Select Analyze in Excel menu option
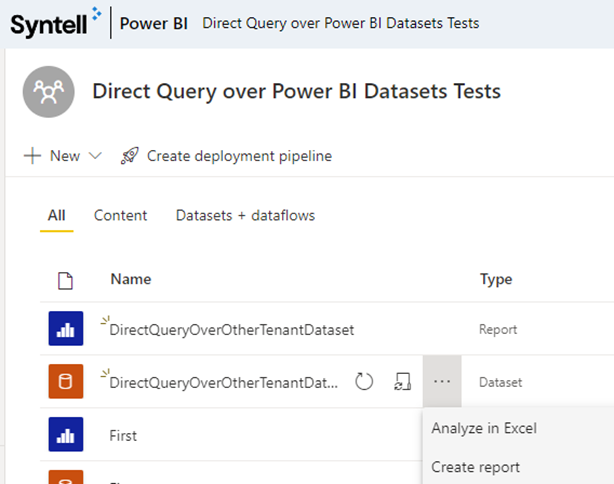Viewport: 614px width, 484px height. (x=484, y=428)
